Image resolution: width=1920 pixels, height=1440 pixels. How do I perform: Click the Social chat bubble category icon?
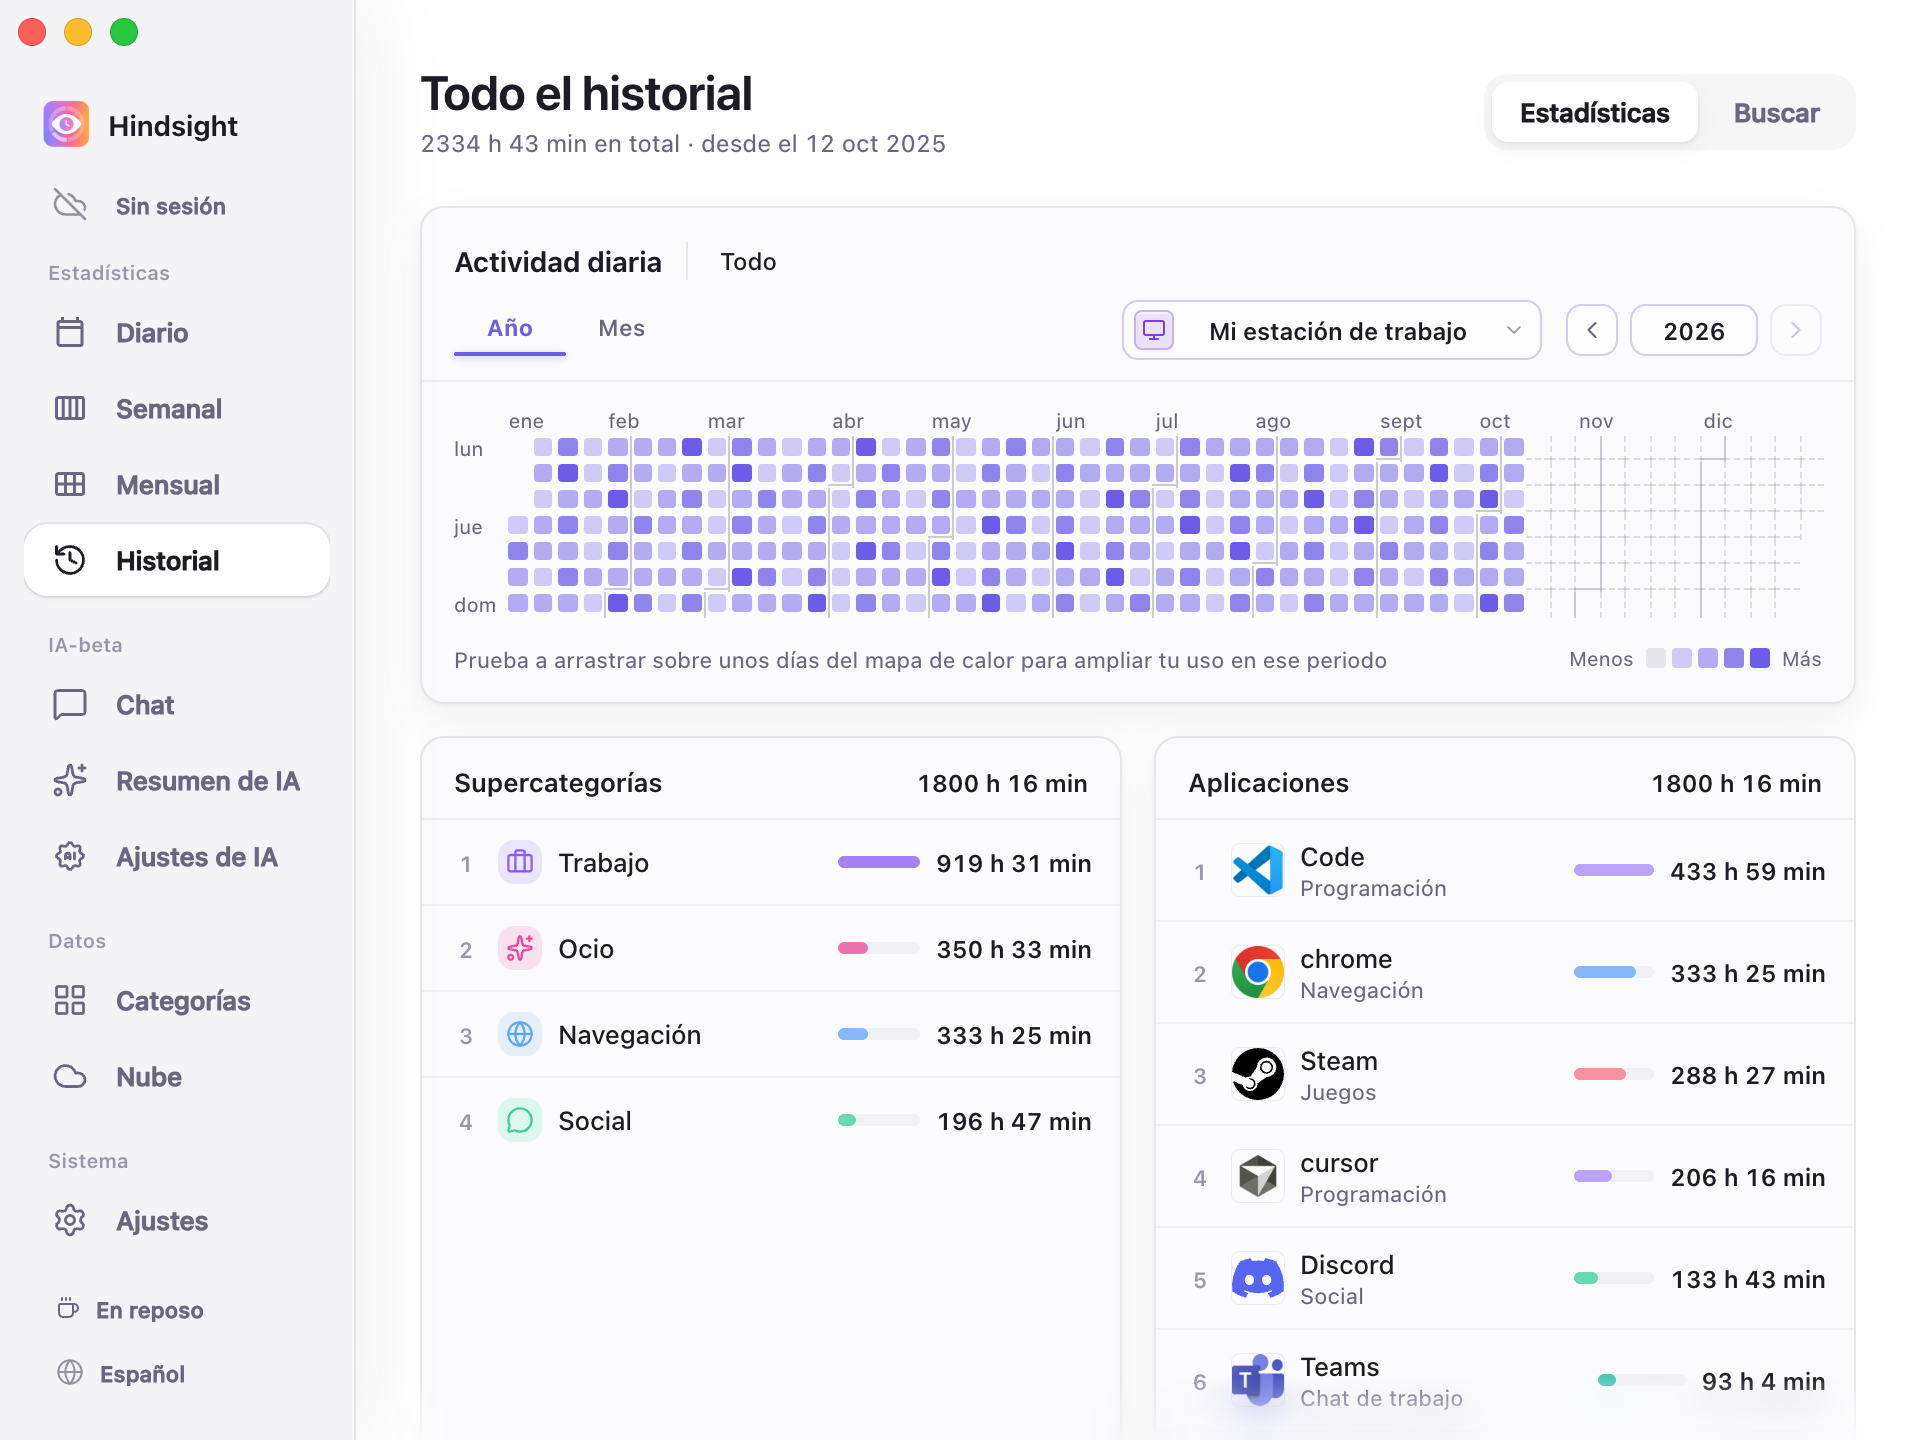pyautogui.click(x=520, y=1120)
